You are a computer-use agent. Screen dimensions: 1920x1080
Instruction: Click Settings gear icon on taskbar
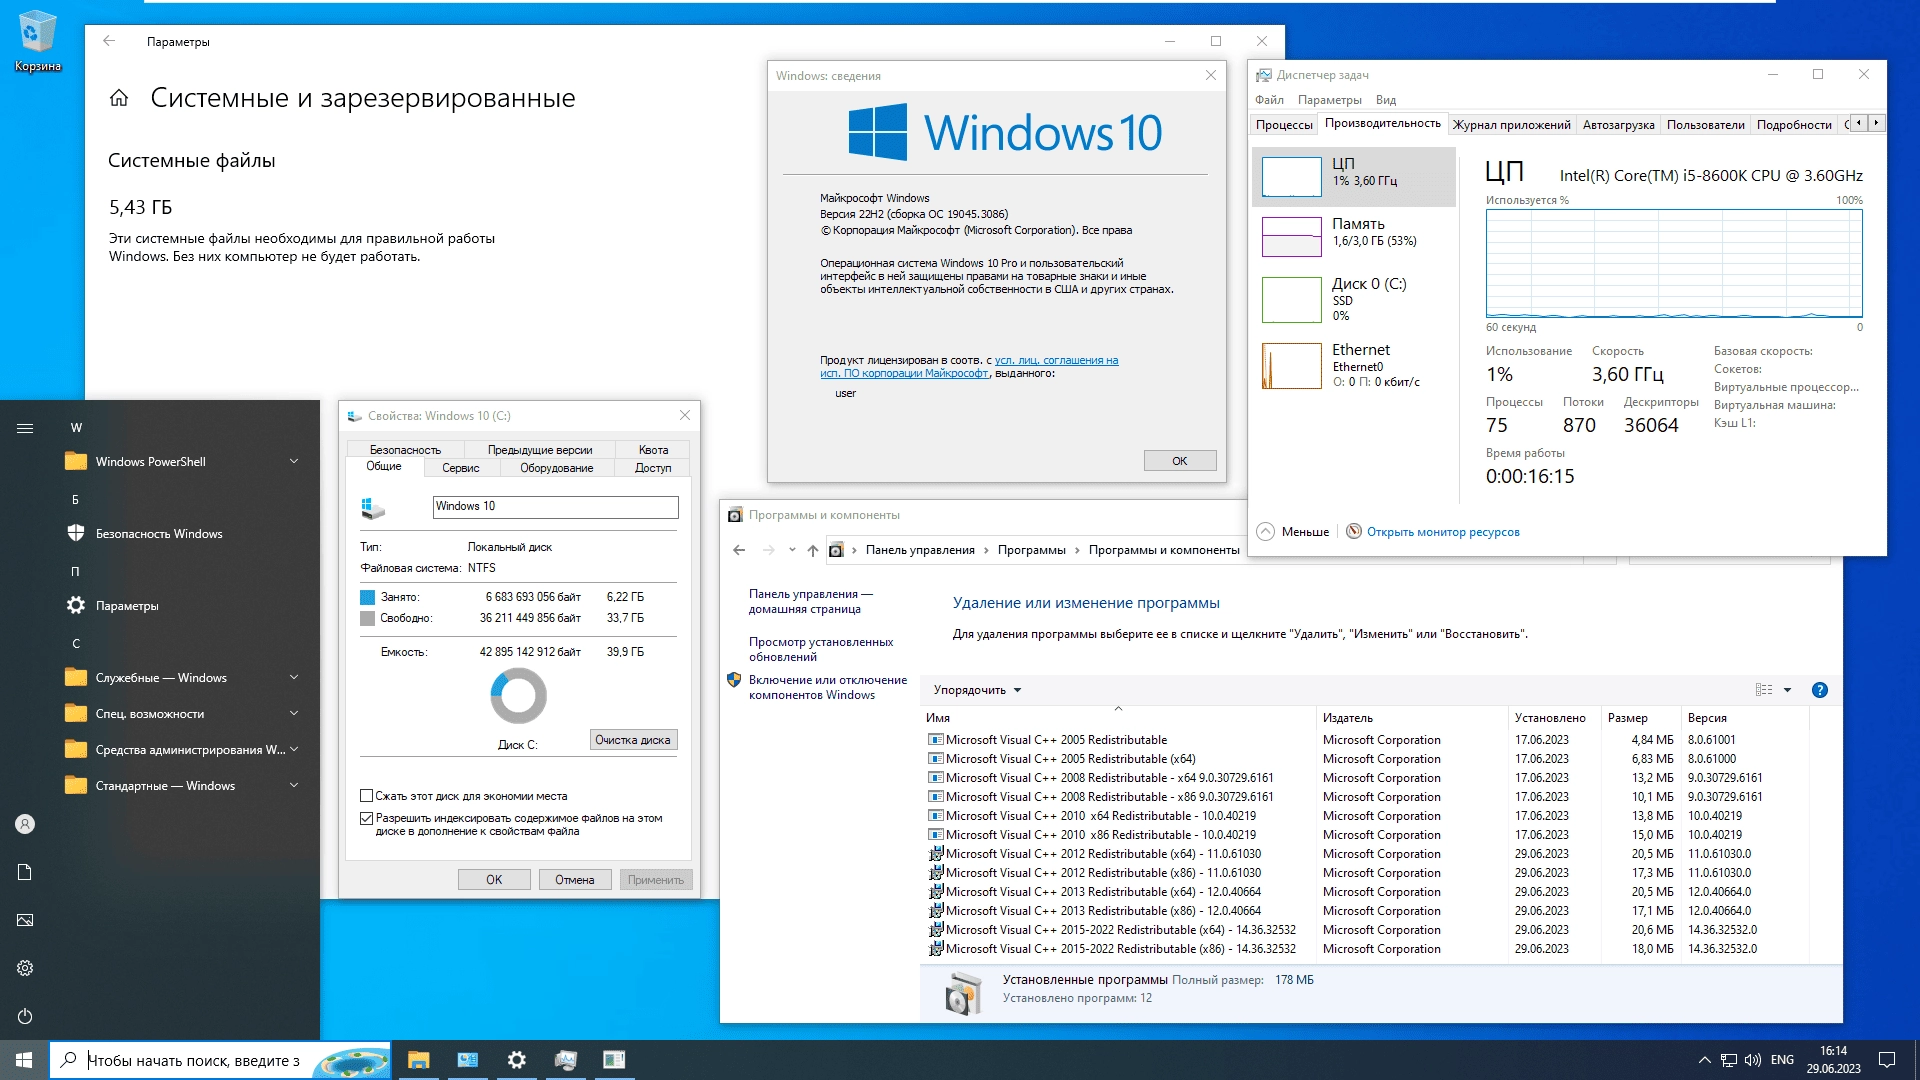516,1060
